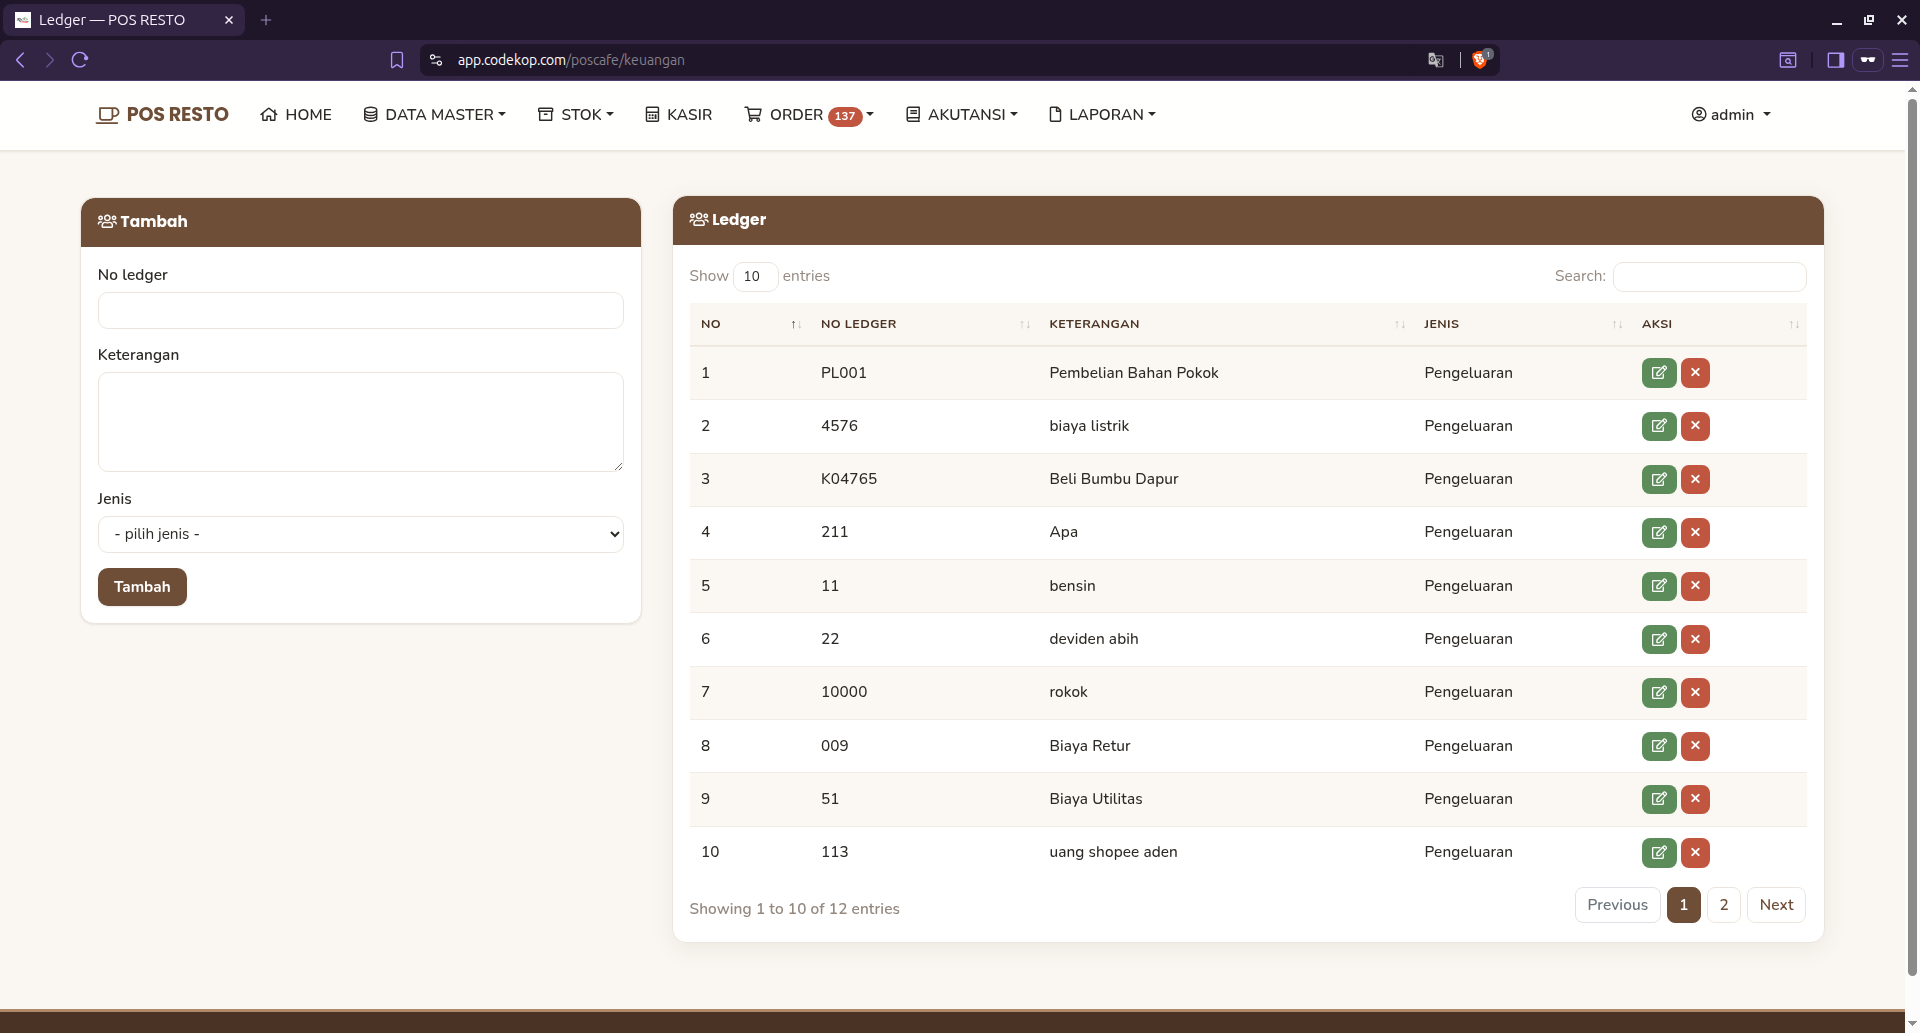Delete the Beli Bumbu Dapur entry
Image resolution: width=1920 pixels, height=1033 pixels.
[x=1695, y=479]
